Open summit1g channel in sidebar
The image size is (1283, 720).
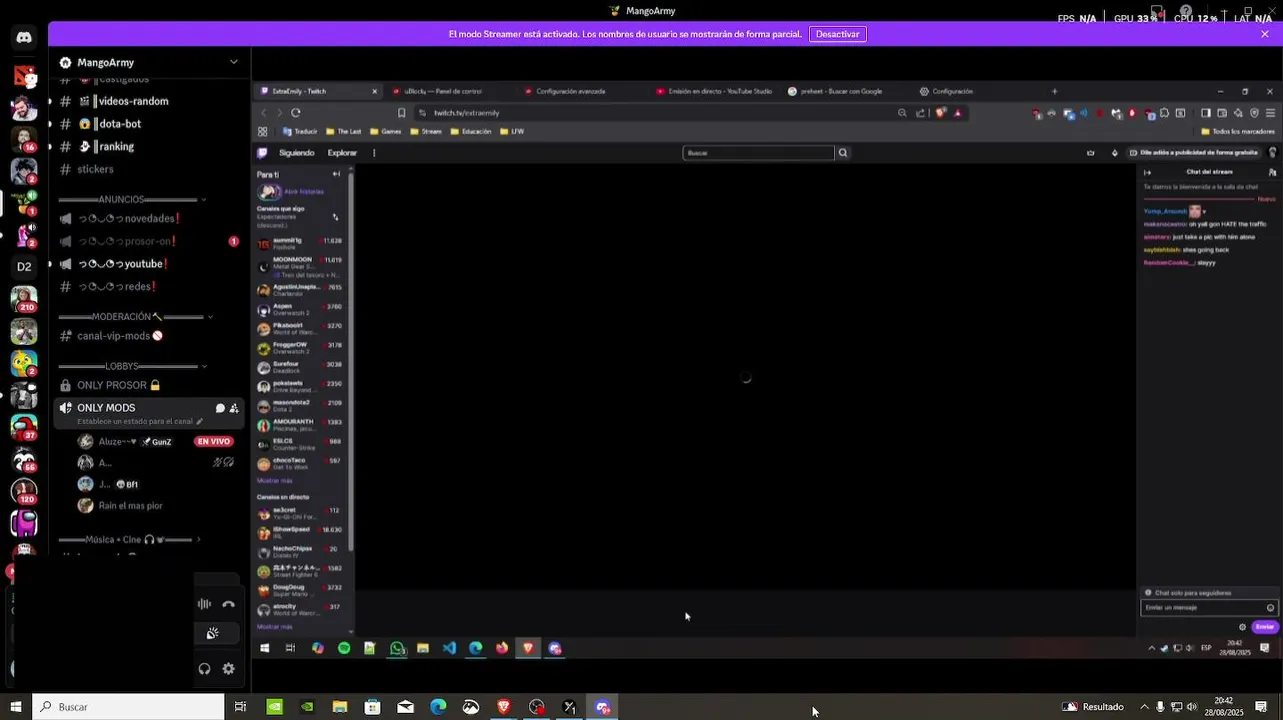(x=300, y=243)
